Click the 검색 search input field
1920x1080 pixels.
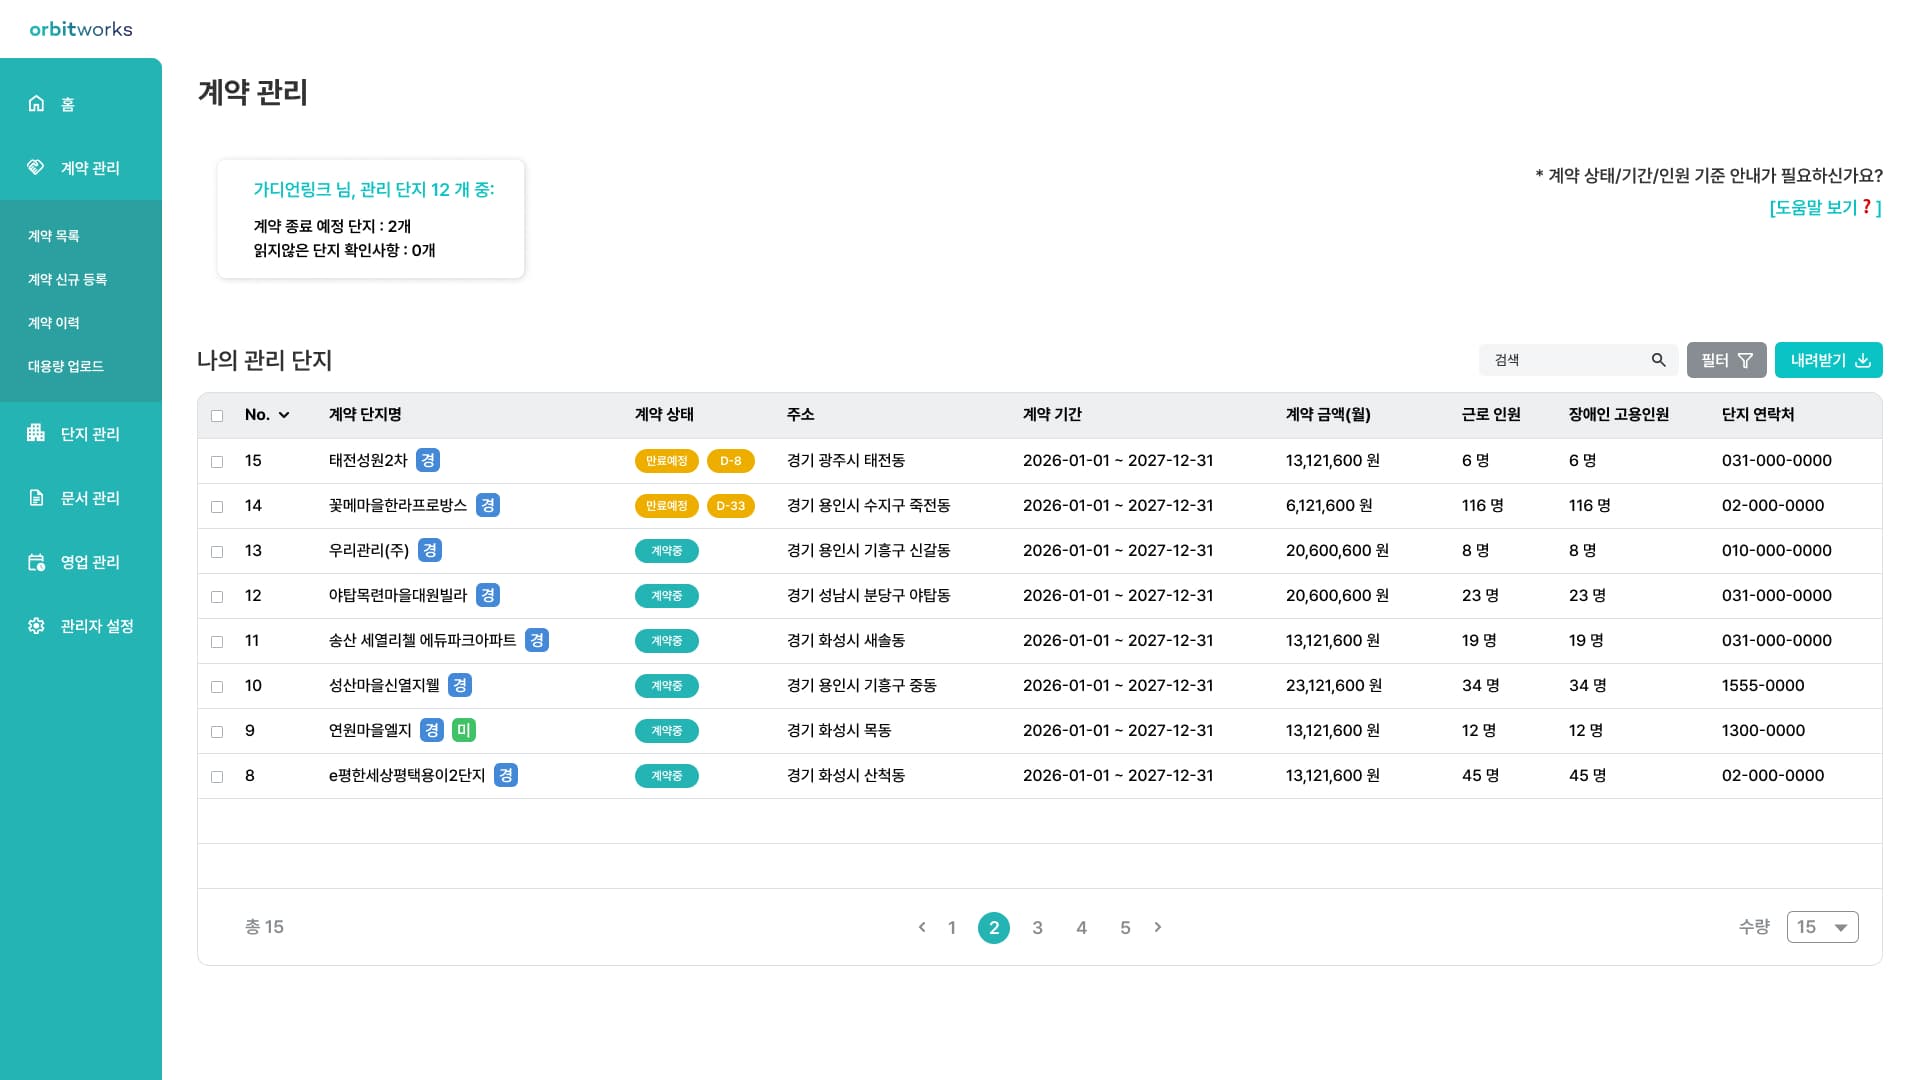(x=1579, y=360)
